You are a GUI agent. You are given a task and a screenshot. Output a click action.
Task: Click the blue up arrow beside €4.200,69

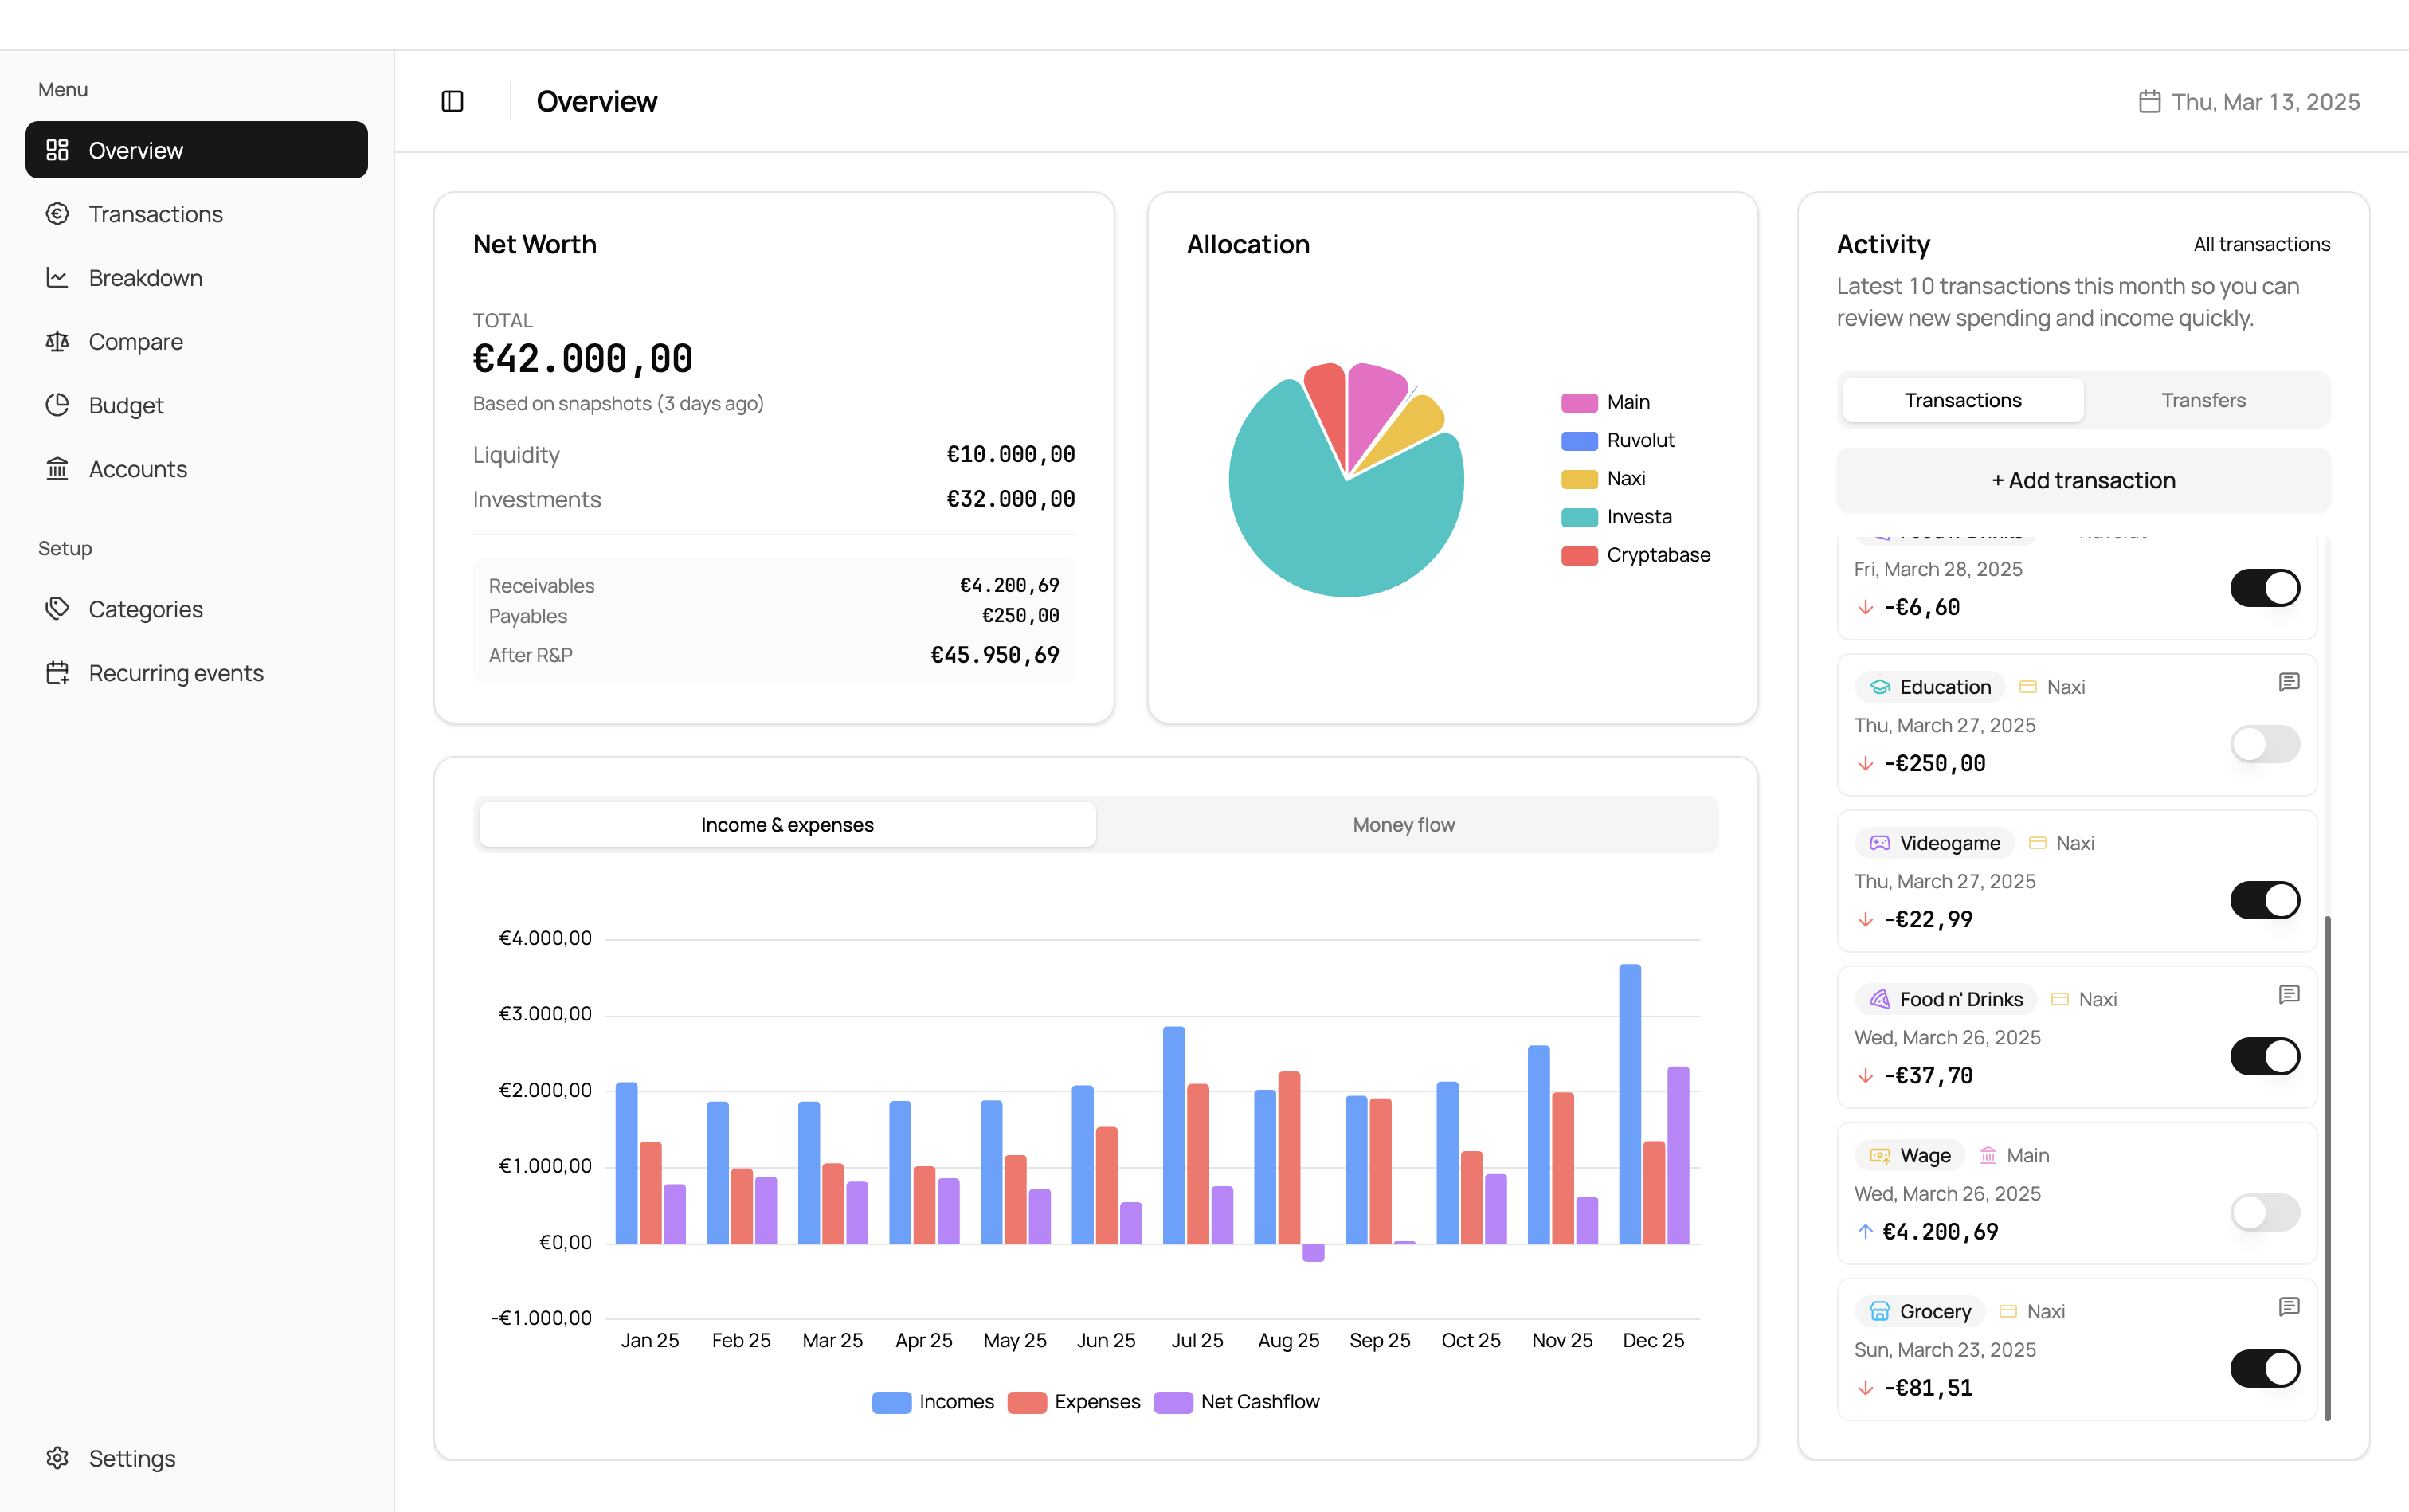(1865, 1232)
